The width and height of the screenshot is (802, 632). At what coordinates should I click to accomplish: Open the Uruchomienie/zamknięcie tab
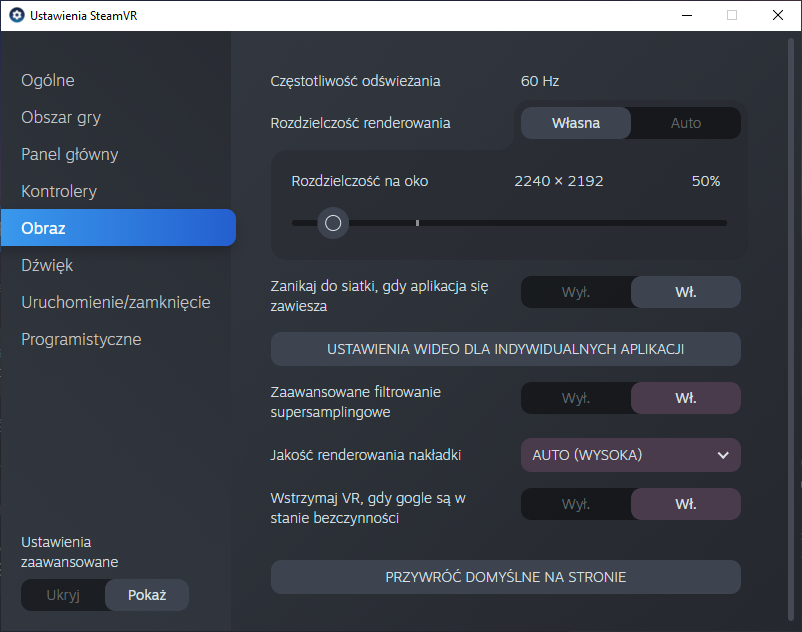[116, 302]
